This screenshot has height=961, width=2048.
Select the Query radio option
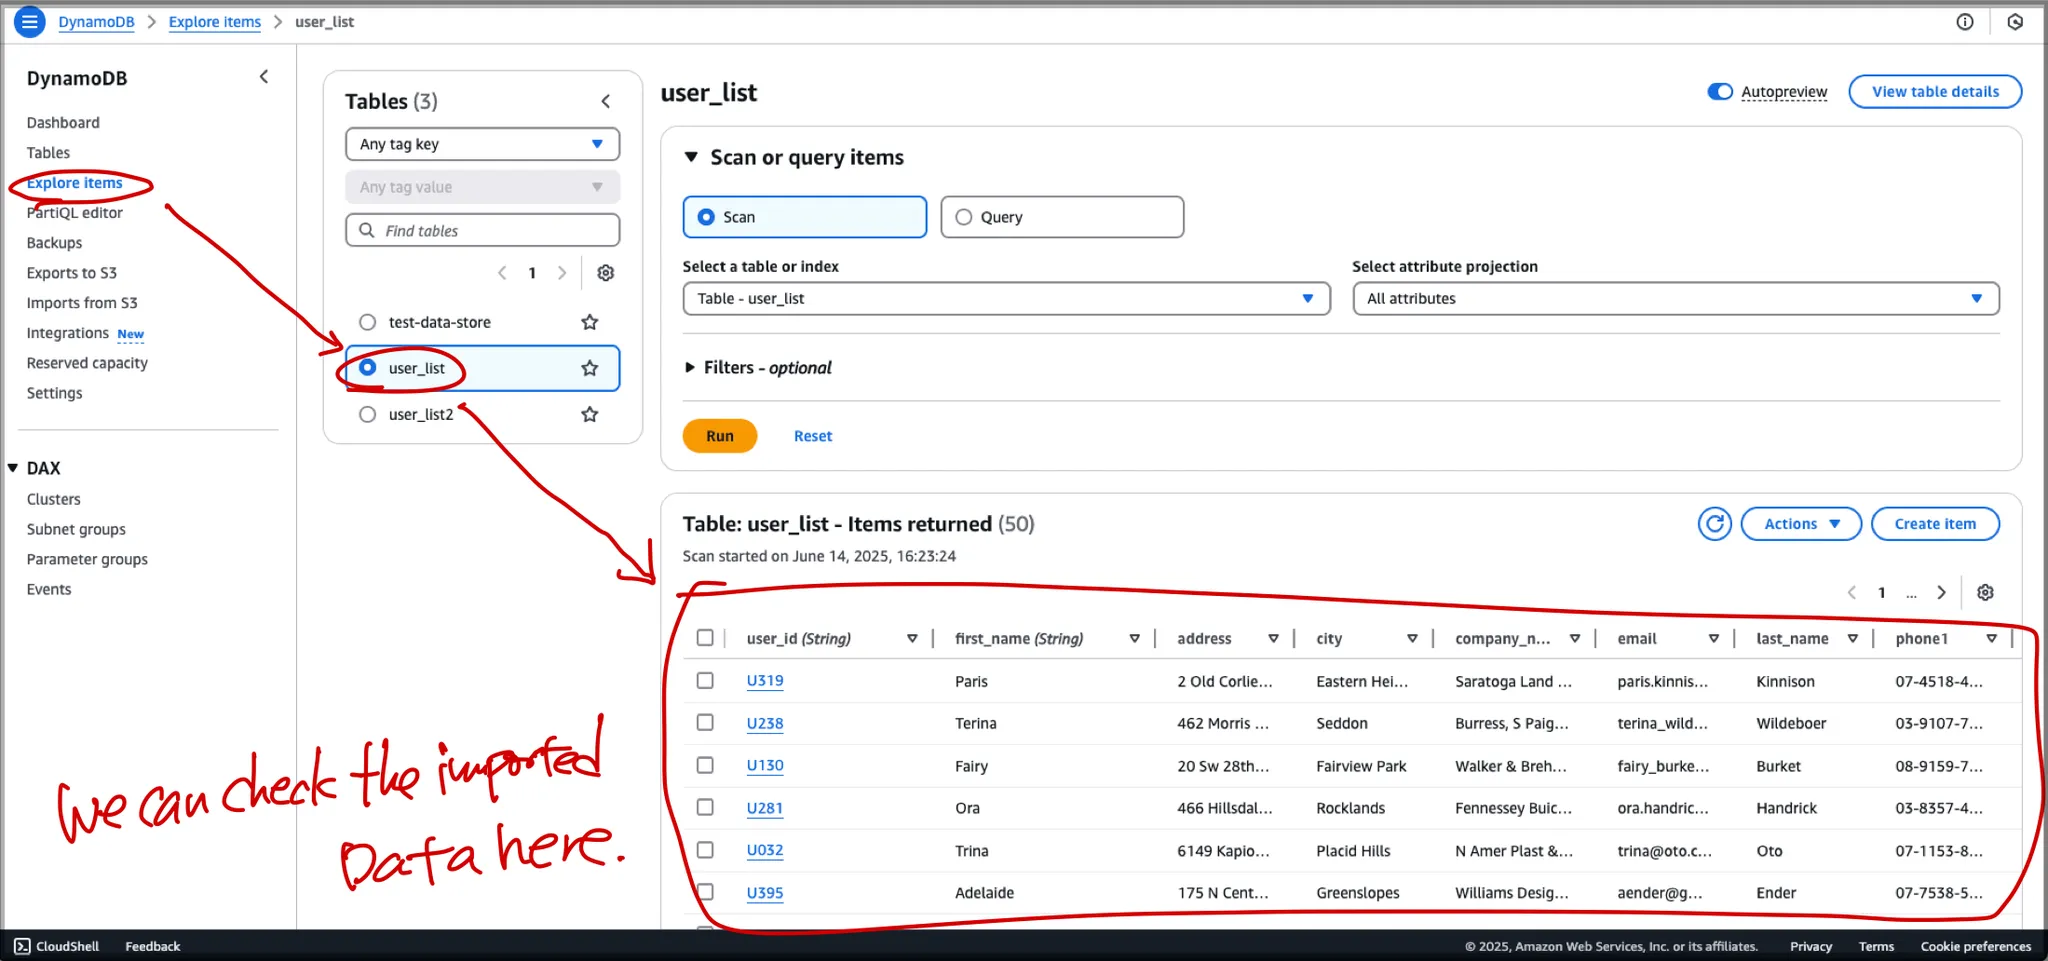[x=964, y=217]
